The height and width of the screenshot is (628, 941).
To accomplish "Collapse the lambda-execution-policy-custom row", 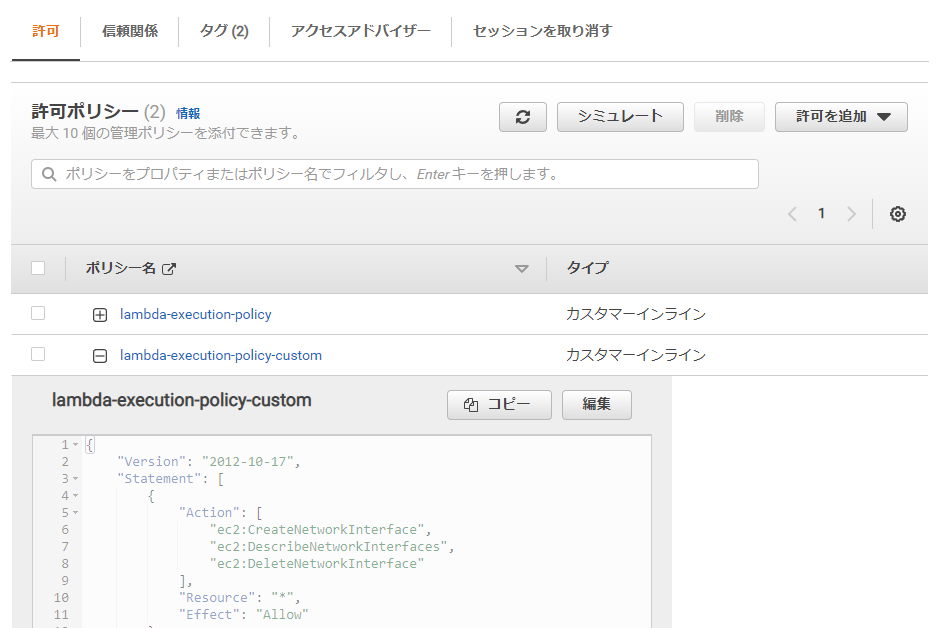I will tap(100, 356).
